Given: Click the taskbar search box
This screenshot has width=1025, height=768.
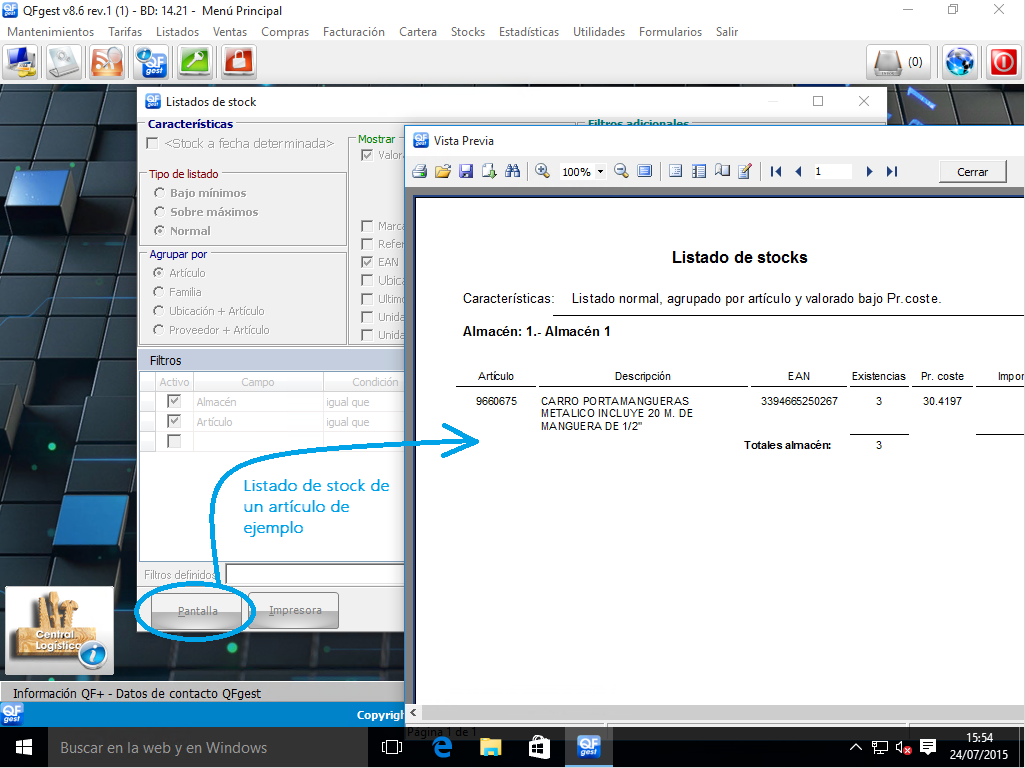Looking at the screenshot, I should [208, 747].
